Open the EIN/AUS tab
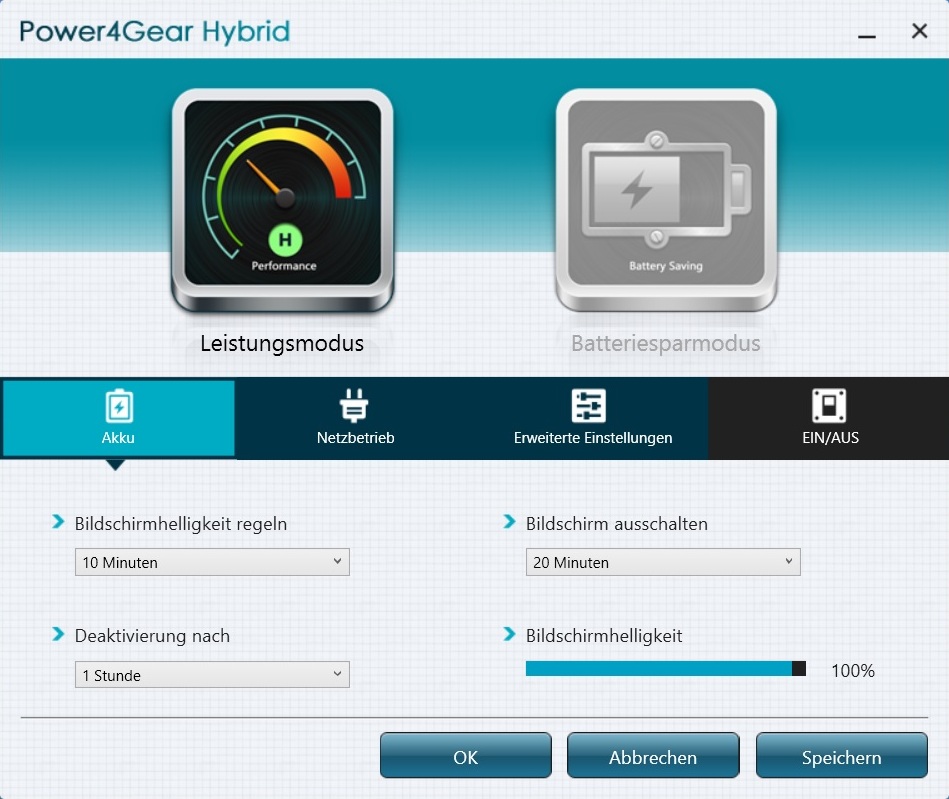This screenshot has height=799, width=949. 829,418
